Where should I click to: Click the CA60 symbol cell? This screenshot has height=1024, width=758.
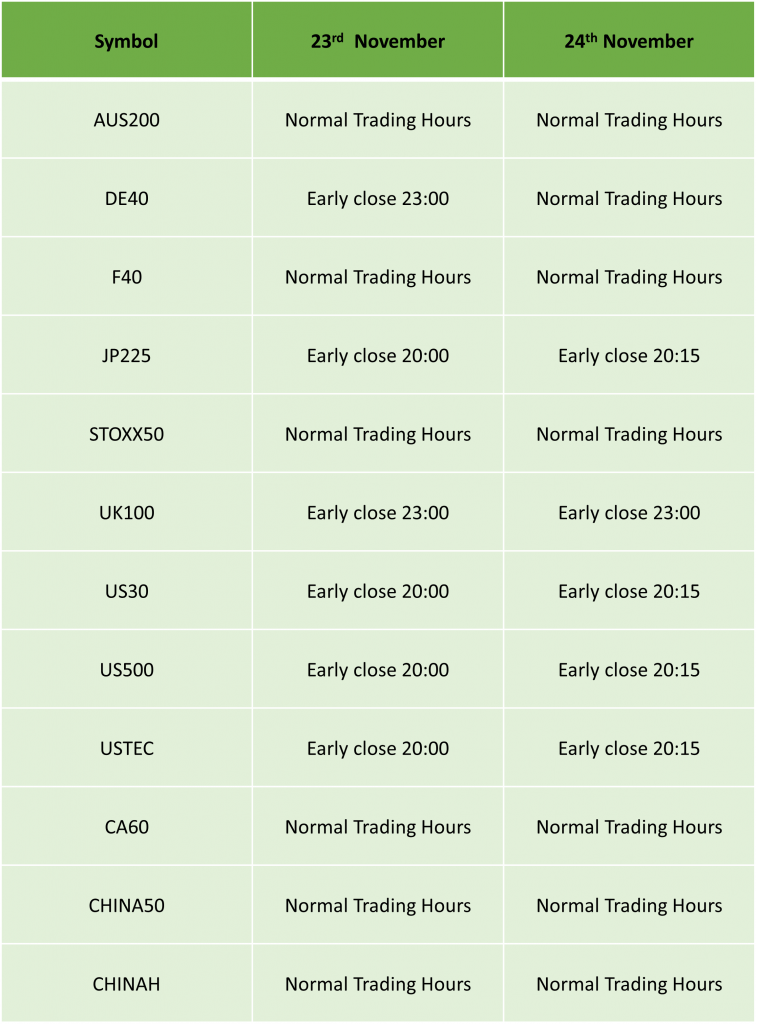[126, 827]
